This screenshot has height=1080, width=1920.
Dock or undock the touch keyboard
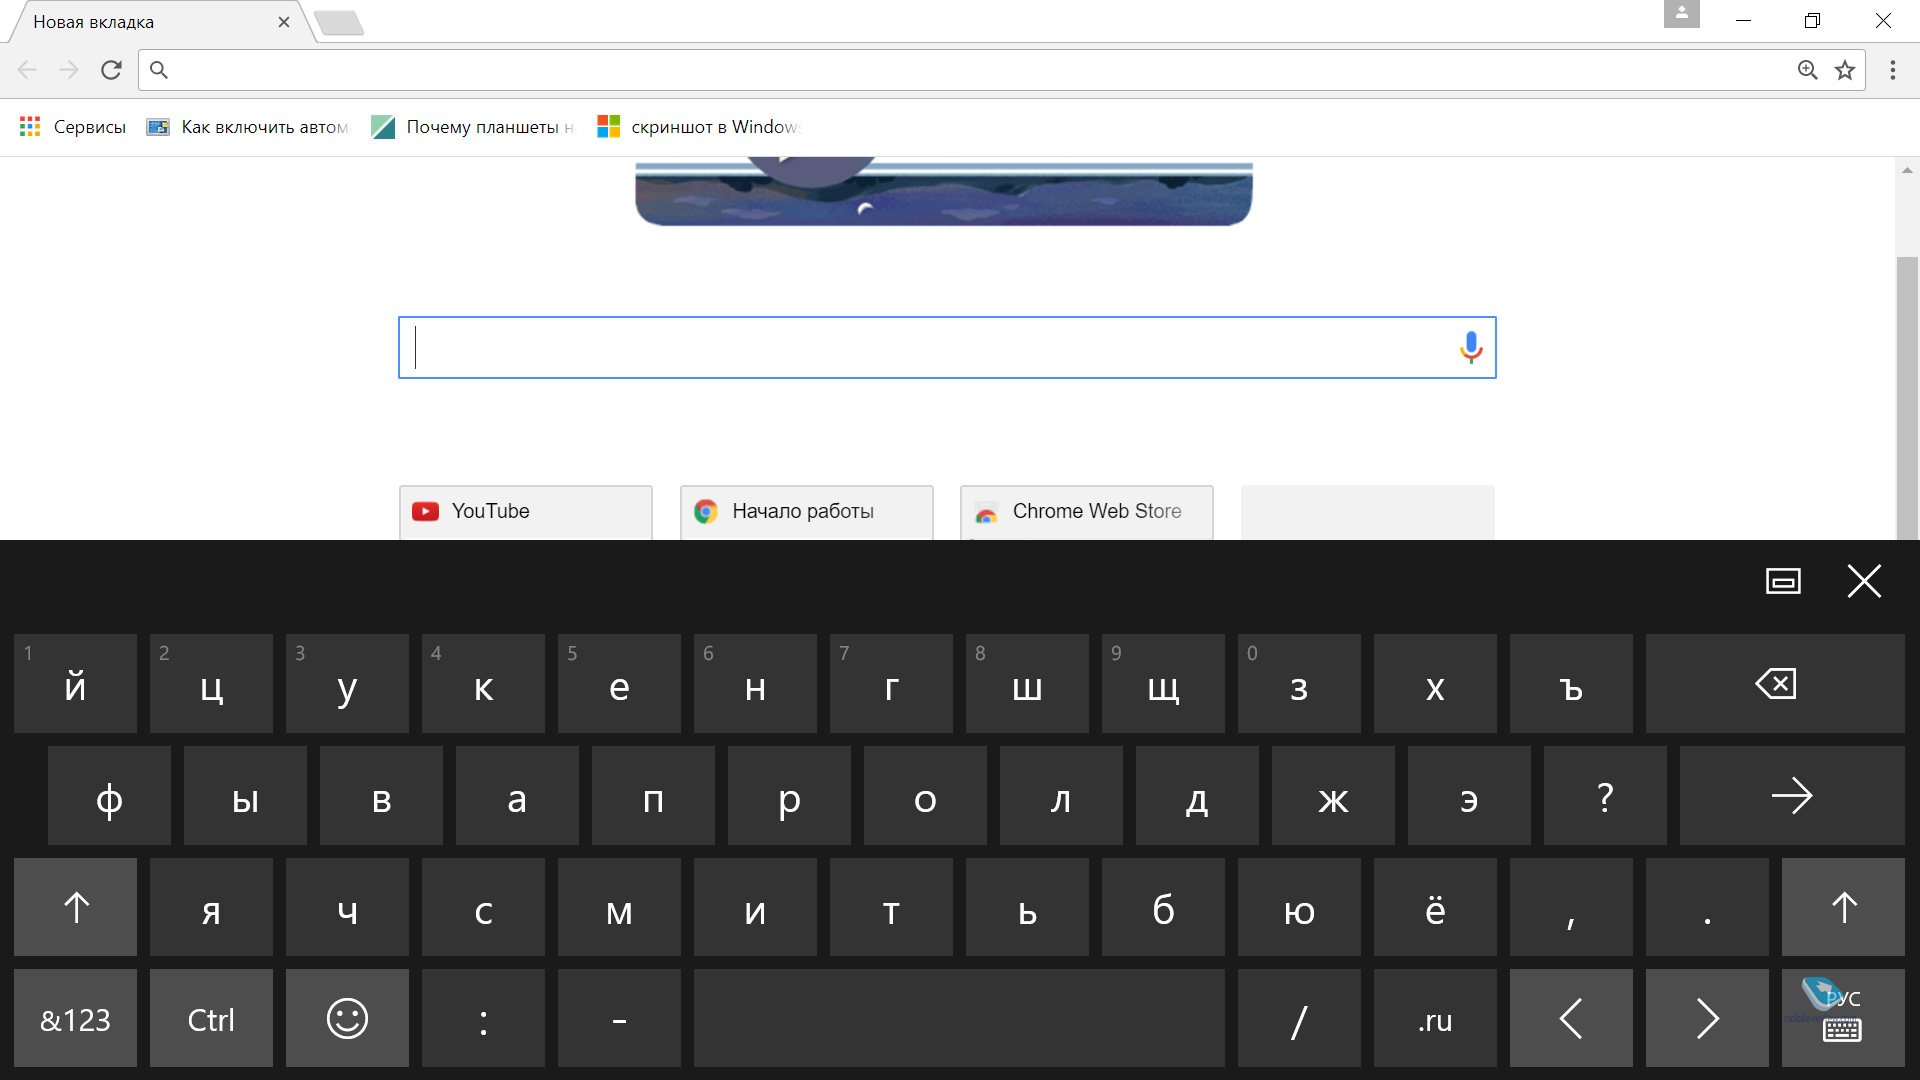(1783, 581)
